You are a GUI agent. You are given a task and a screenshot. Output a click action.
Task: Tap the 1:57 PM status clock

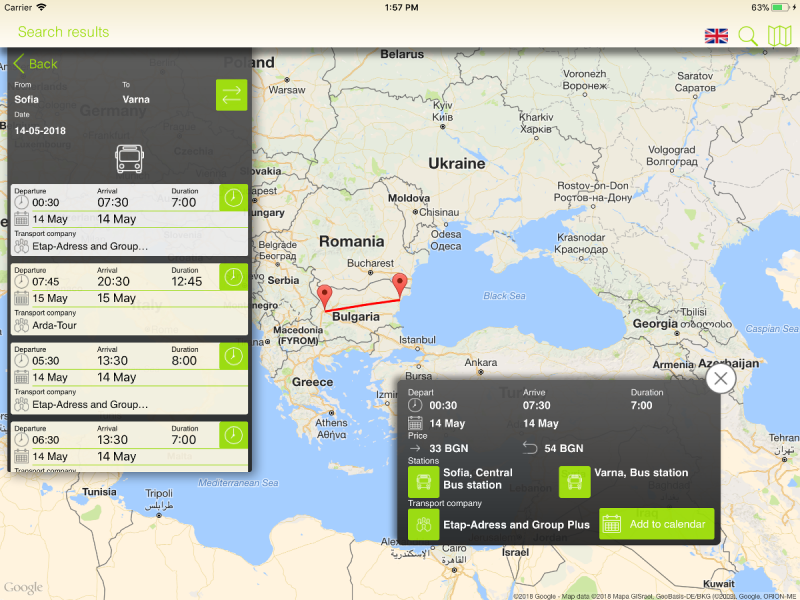point(401,8)
